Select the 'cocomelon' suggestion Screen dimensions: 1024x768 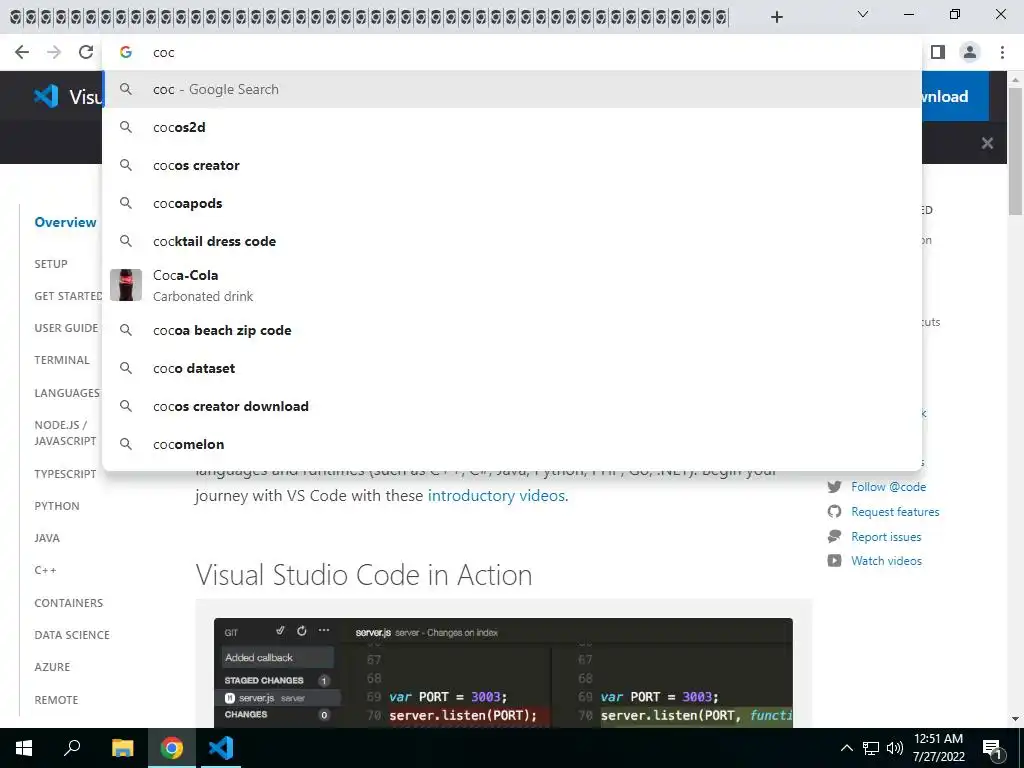click(512, 444)
